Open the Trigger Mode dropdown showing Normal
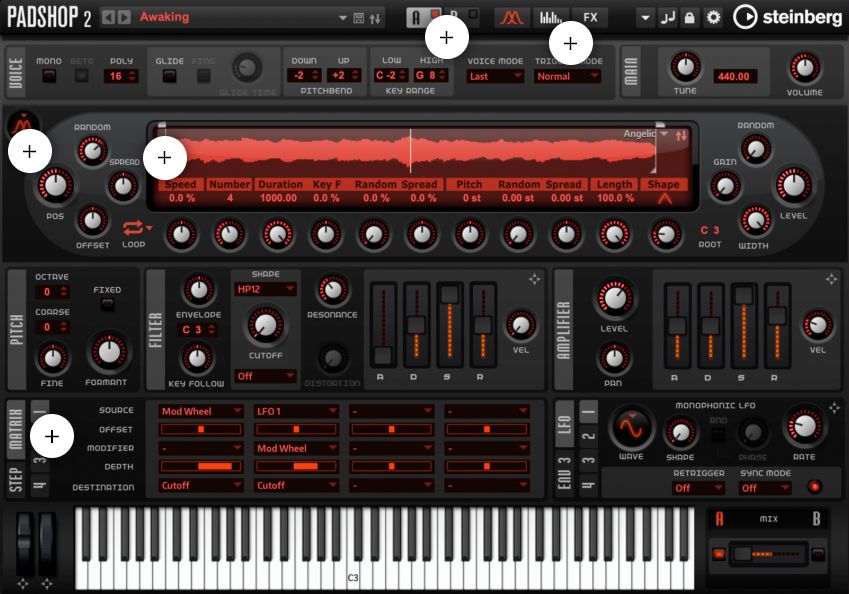849x594 pixels. coord(567,74)
